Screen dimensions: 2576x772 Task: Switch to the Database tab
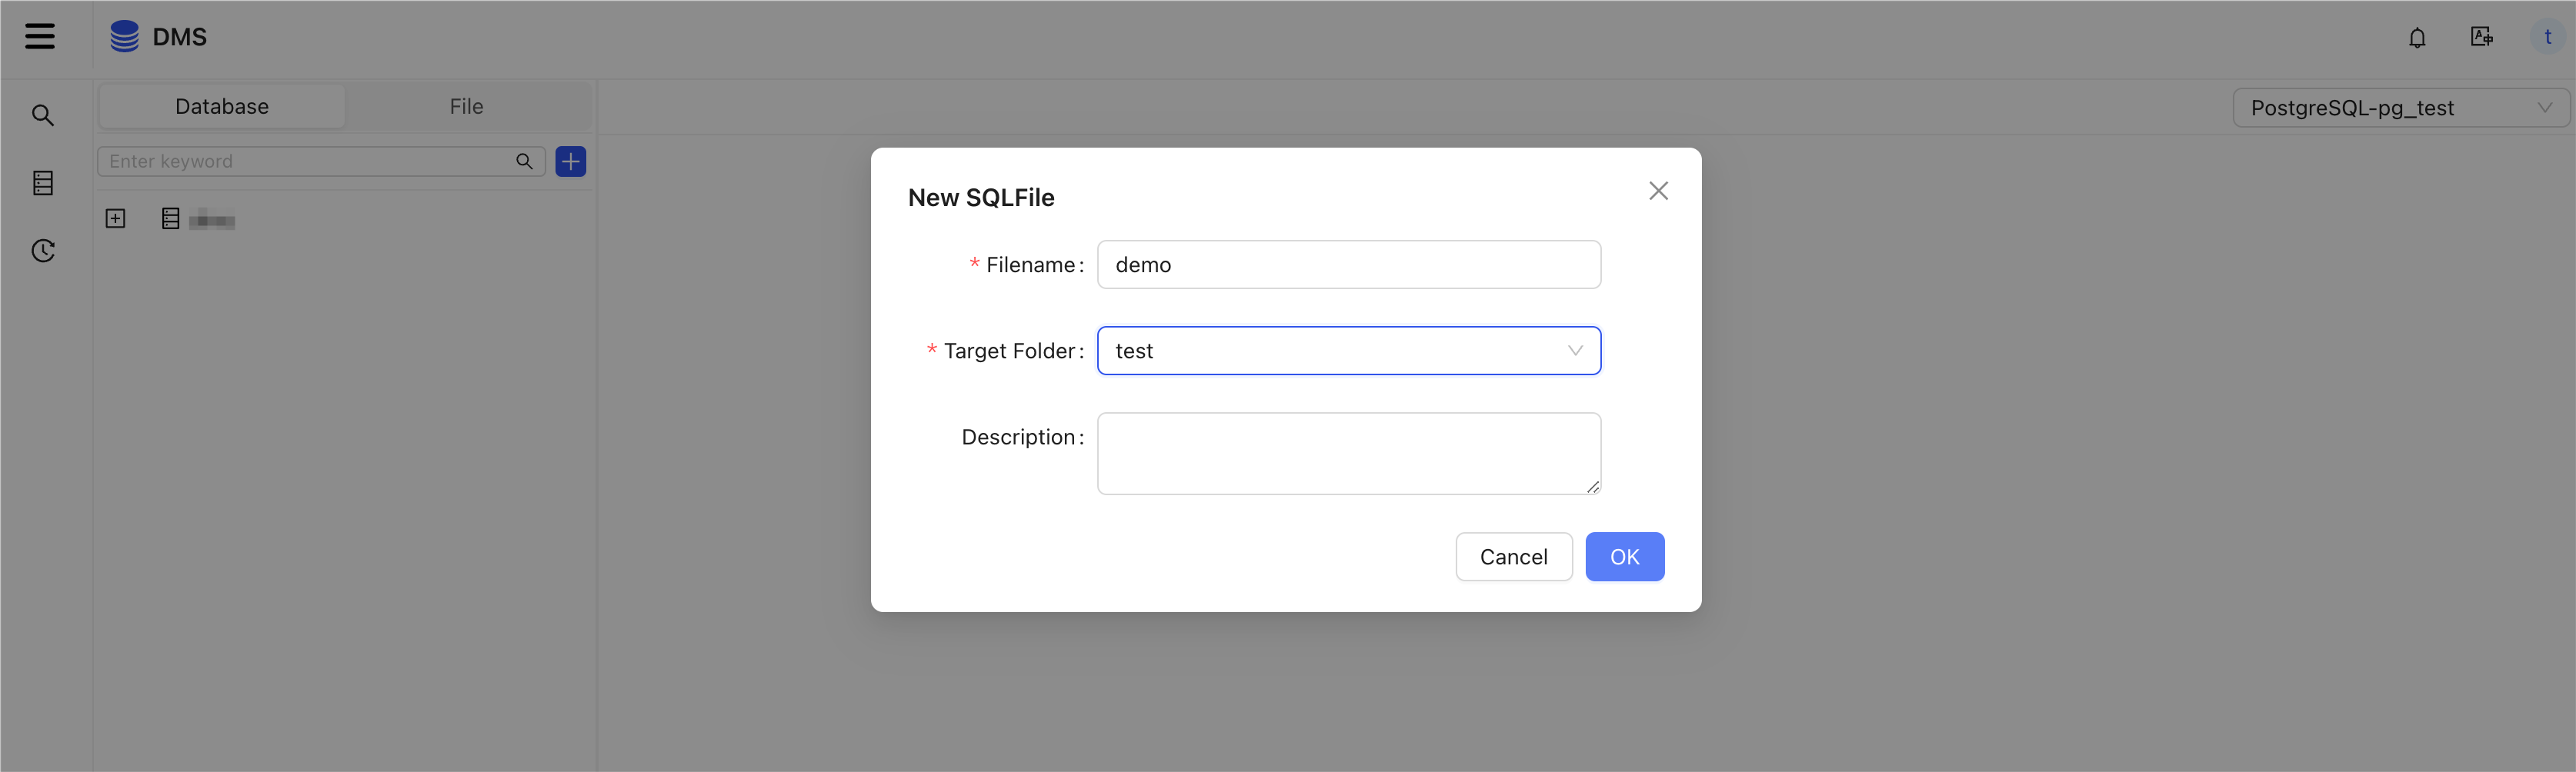point(222,106)
